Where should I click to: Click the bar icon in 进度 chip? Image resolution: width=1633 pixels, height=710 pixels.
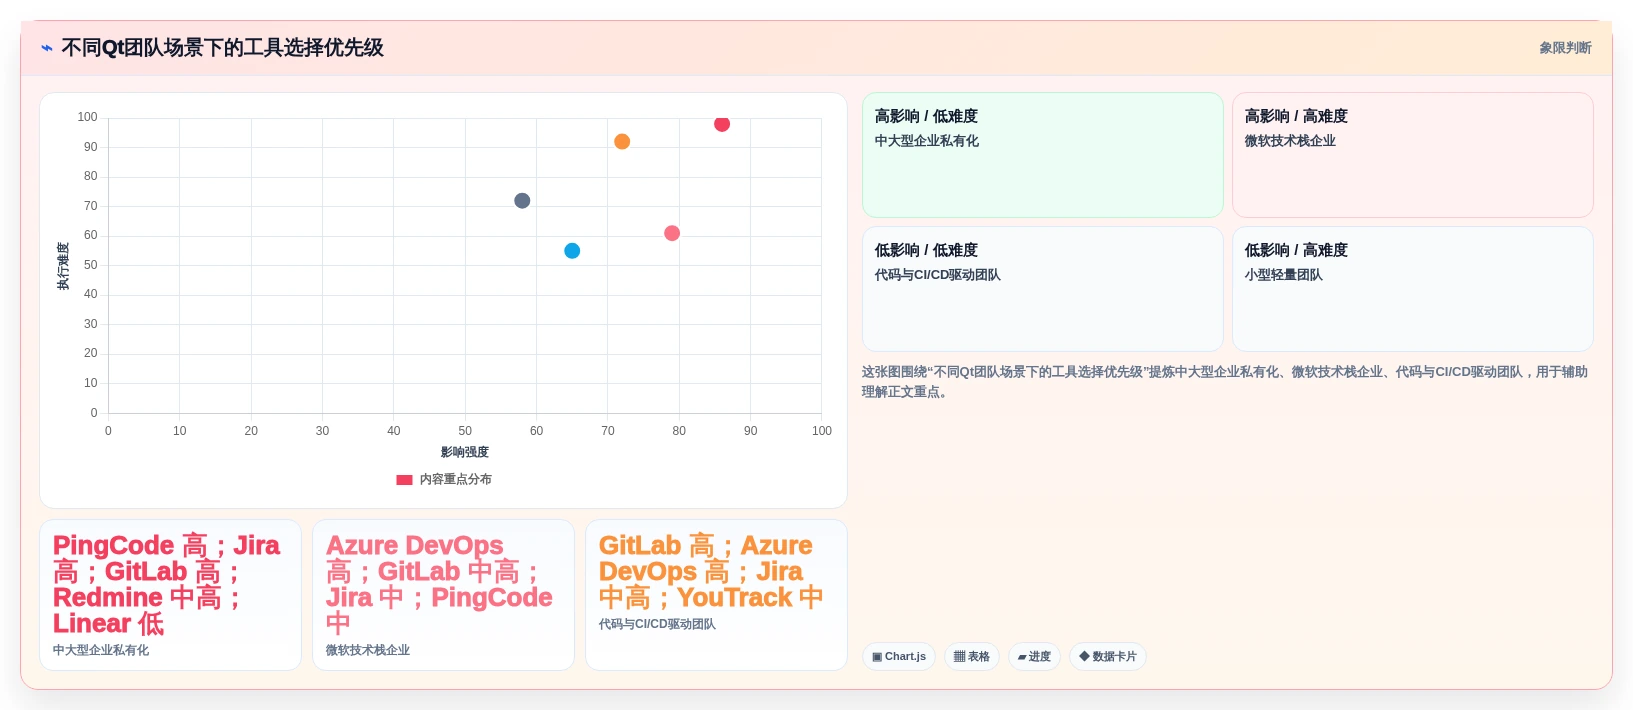[x=1023, y=657]
